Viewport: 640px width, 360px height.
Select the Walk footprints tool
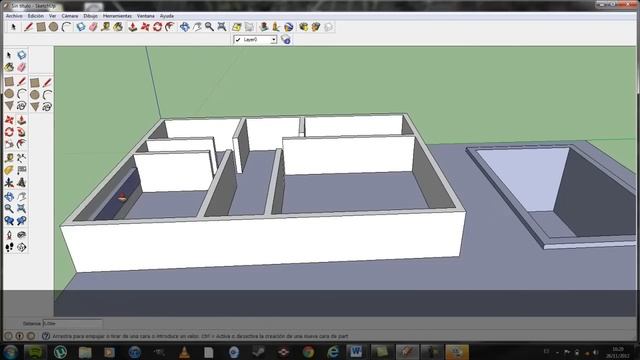[x=9, y=247]
